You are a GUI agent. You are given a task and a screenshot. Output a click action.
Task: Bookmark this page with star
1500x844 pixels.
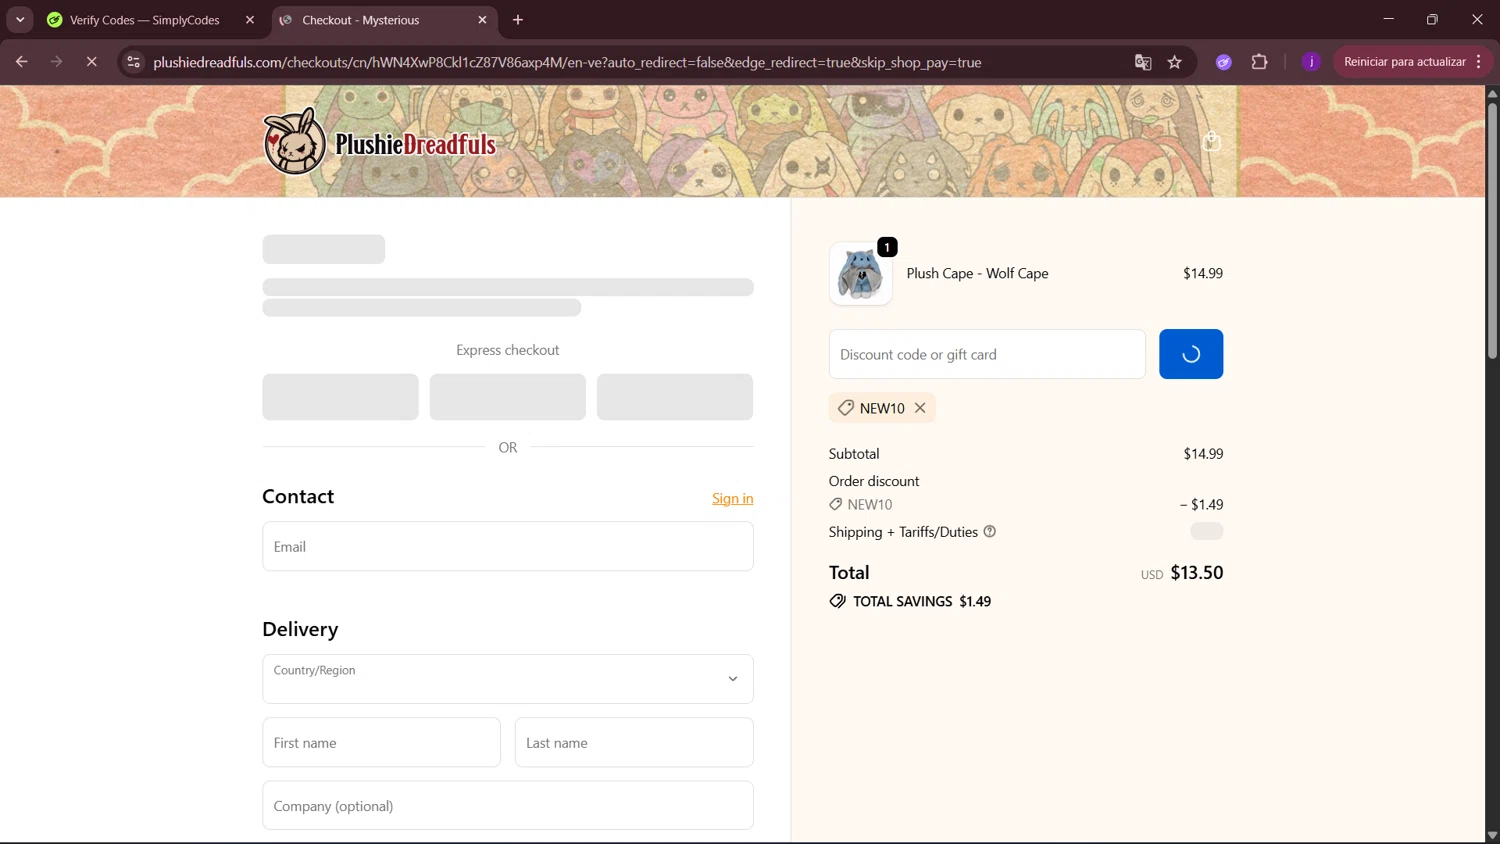pos(1175,62)
